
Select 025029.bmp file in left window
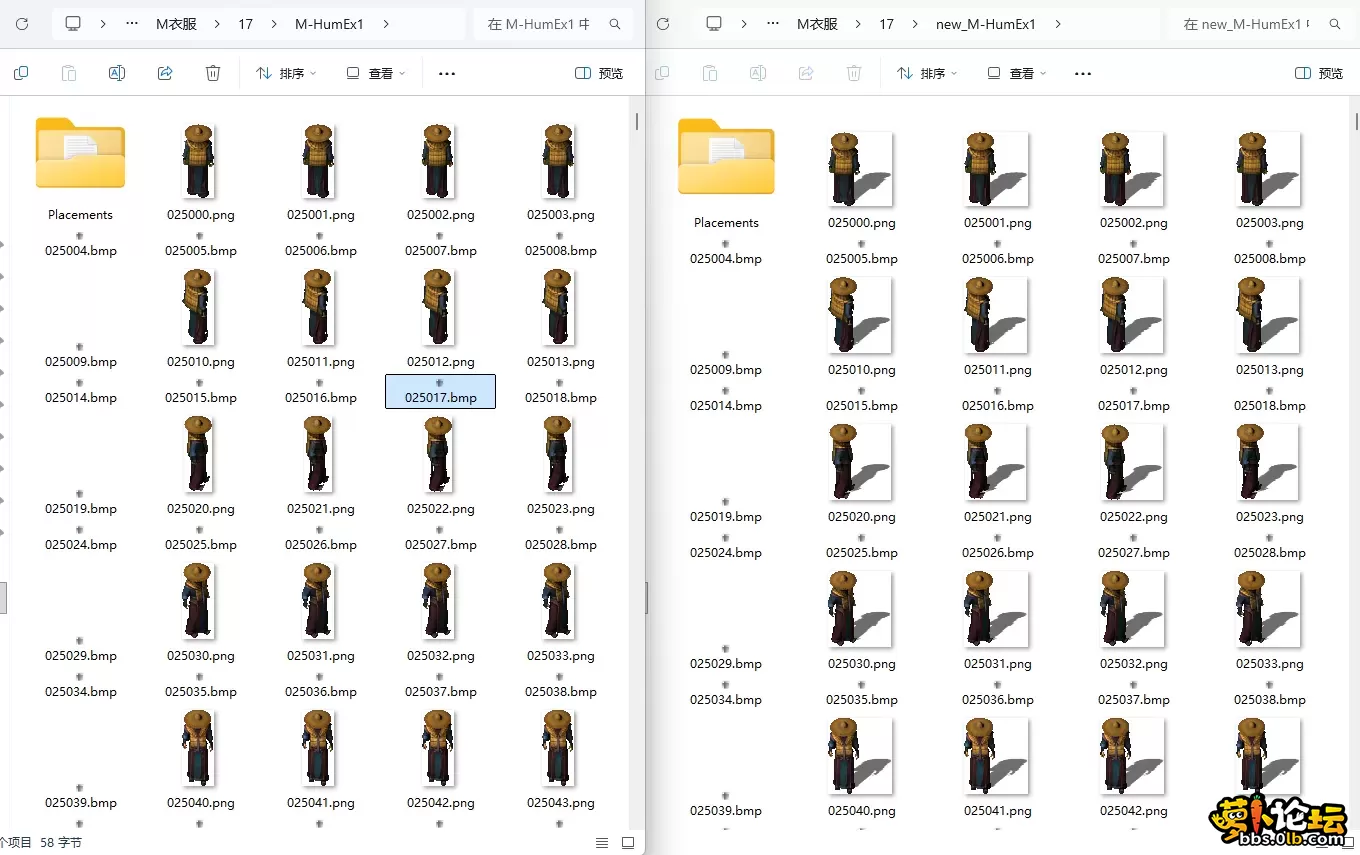click(x=81, y=650)
